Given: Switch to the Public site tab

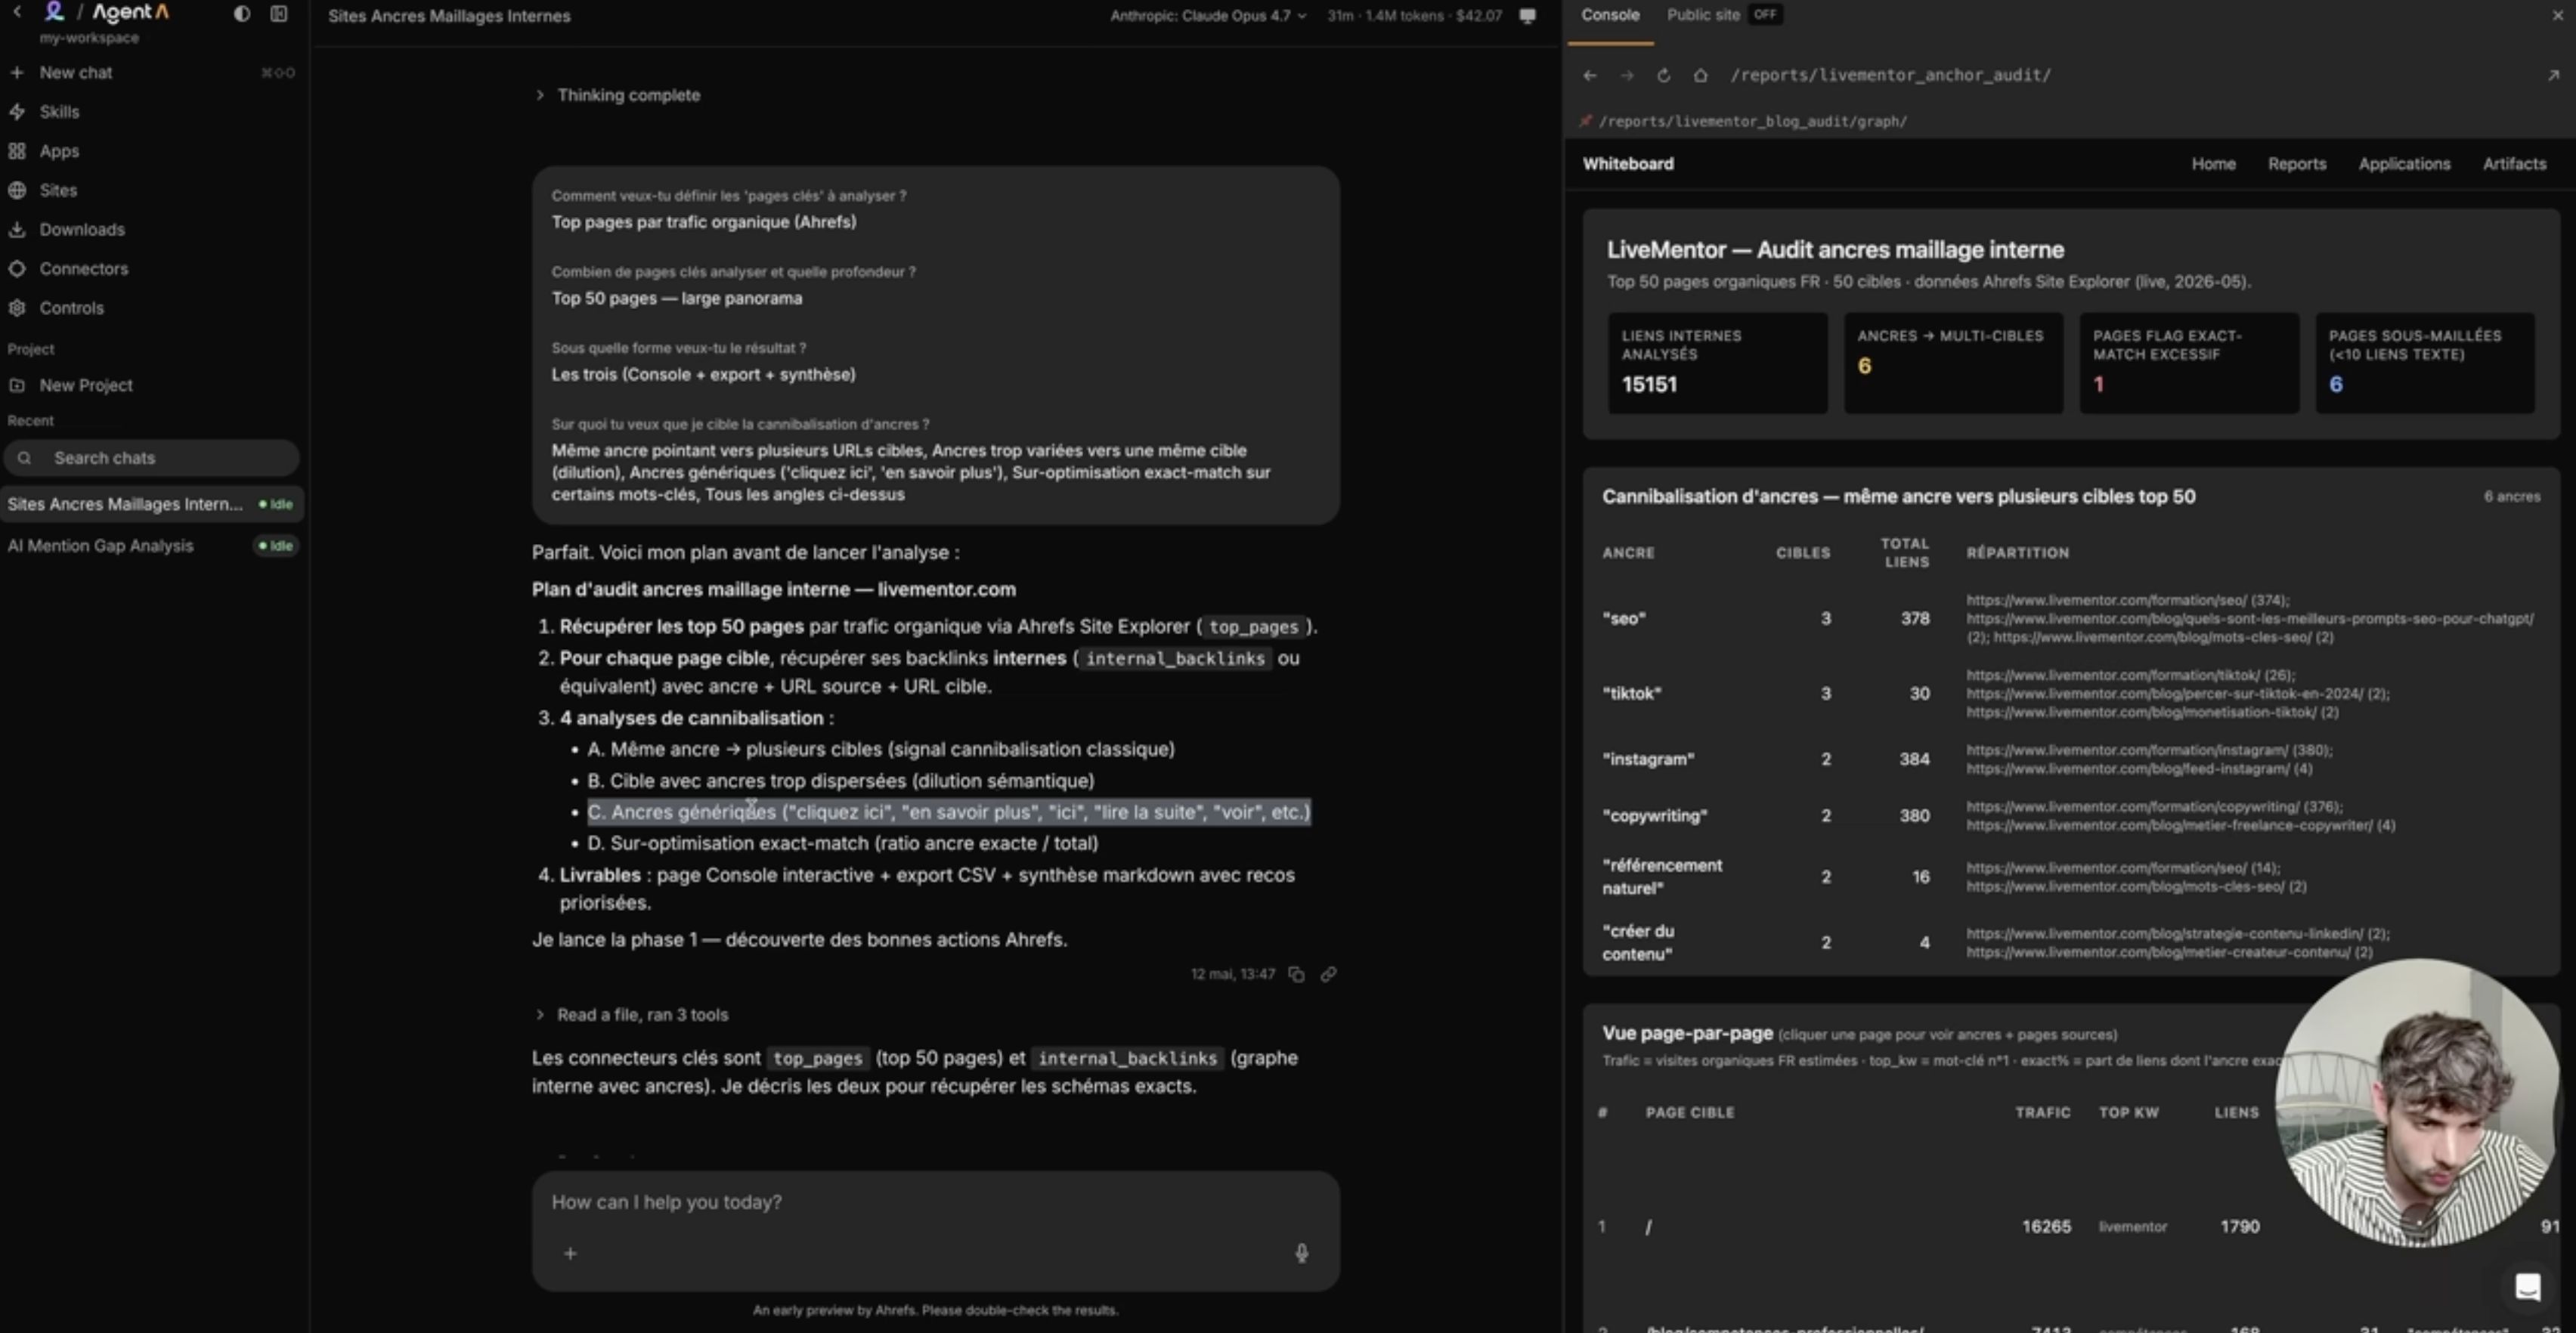Looking at the screenshot, I should 1703,15.
